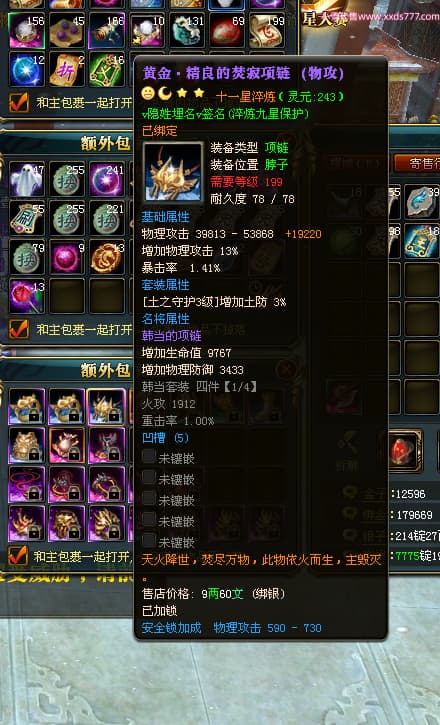Click the red gemstone item stack of 69
Image resolution: width=440 pixels, height=725 pixels.
227,30
